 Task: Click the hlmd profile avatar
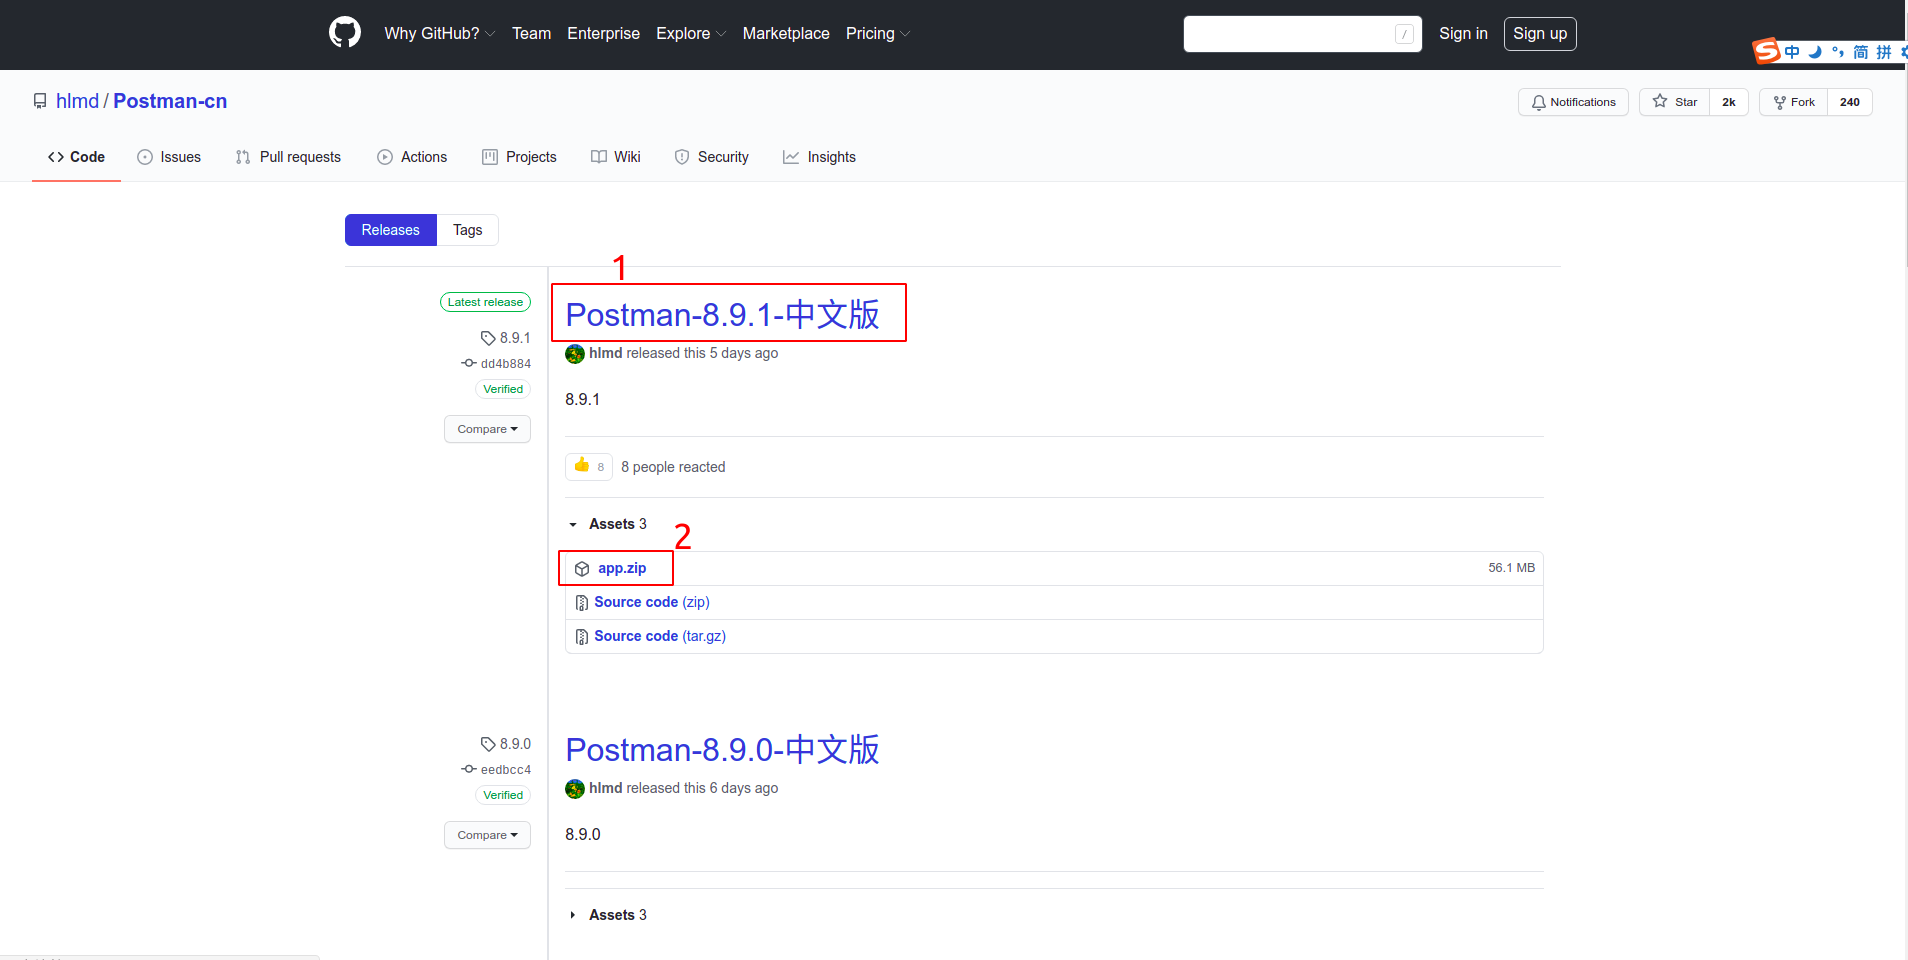point(574,354)
